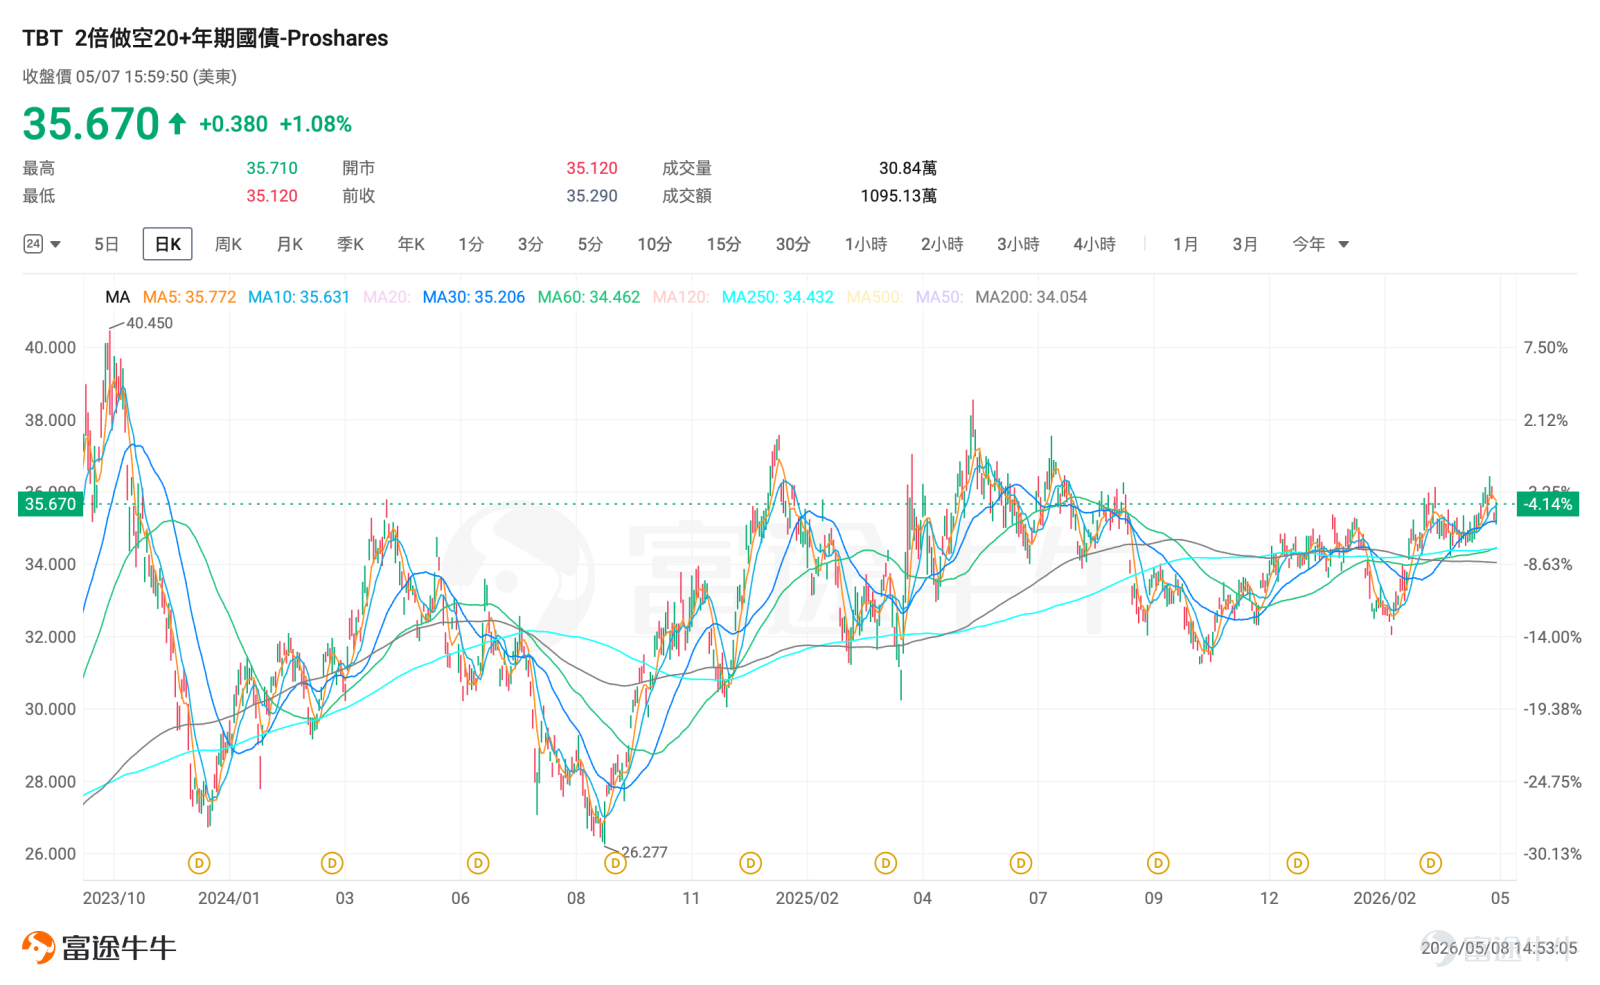1600x985 pixels.
Task: Click the green 35.670 price axis tag
Action: pyautogui.click(x=51, y=504)
